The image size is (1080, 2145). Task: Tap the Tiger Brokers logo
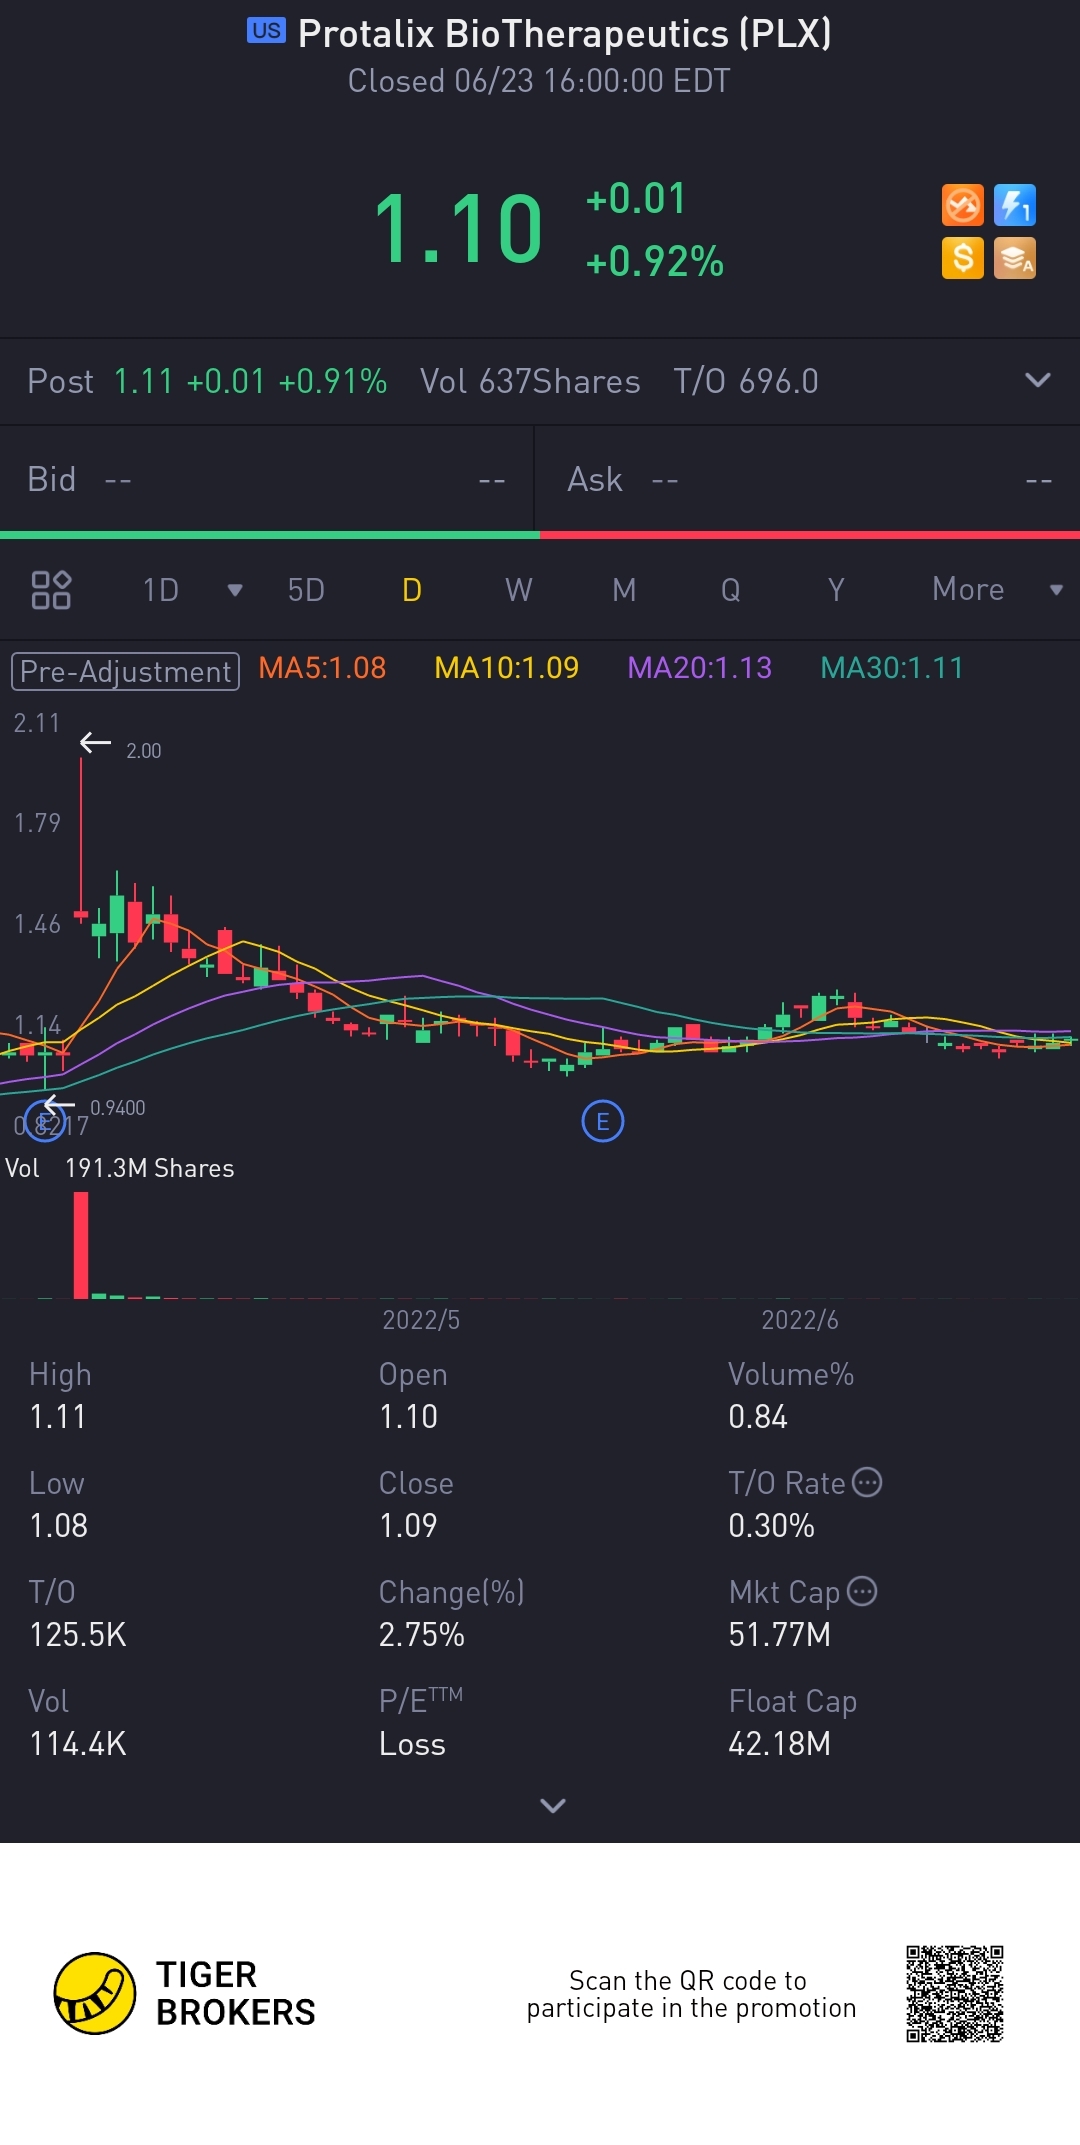pos(185,1994)
